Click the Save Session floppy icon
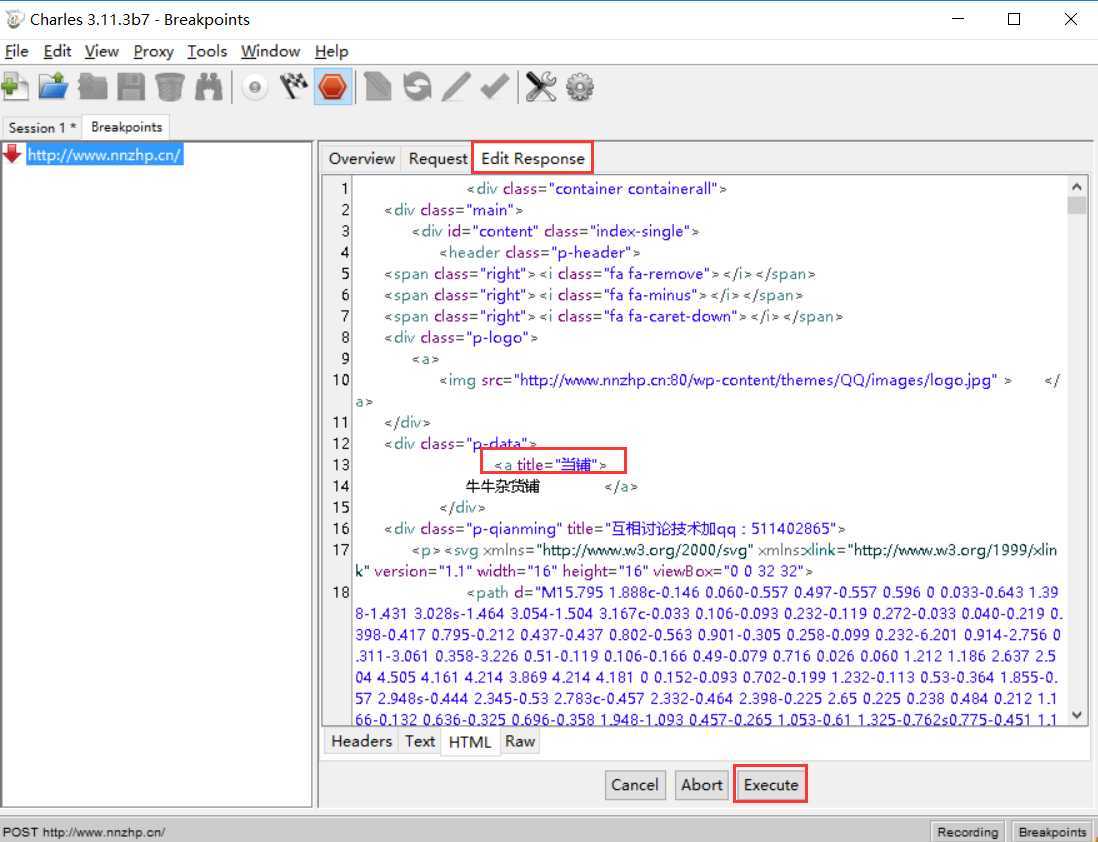Image resolution: width=1098 pixels, height=842 pixels. point(131,88)
